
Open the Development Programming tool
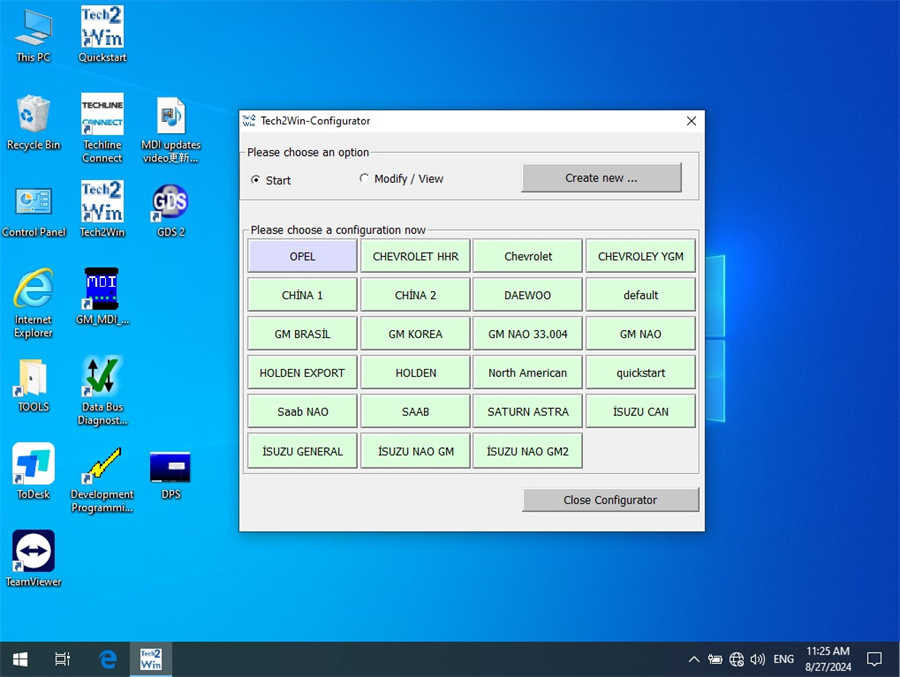101,468
